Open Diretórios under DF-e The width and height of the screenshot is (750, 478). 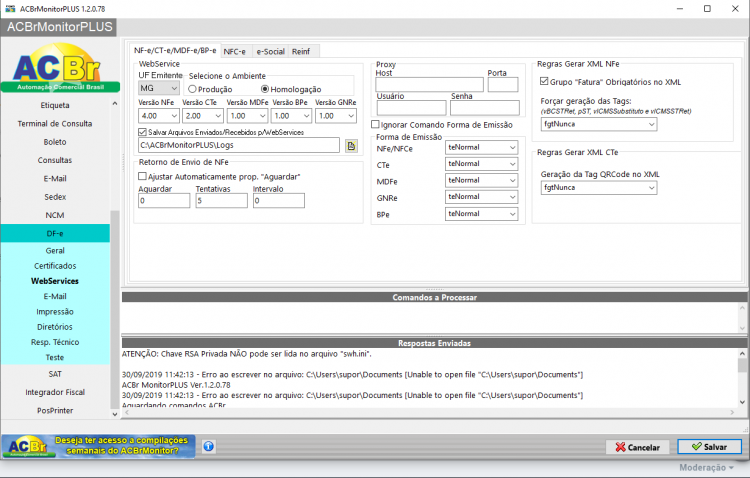tap(55, 327)
